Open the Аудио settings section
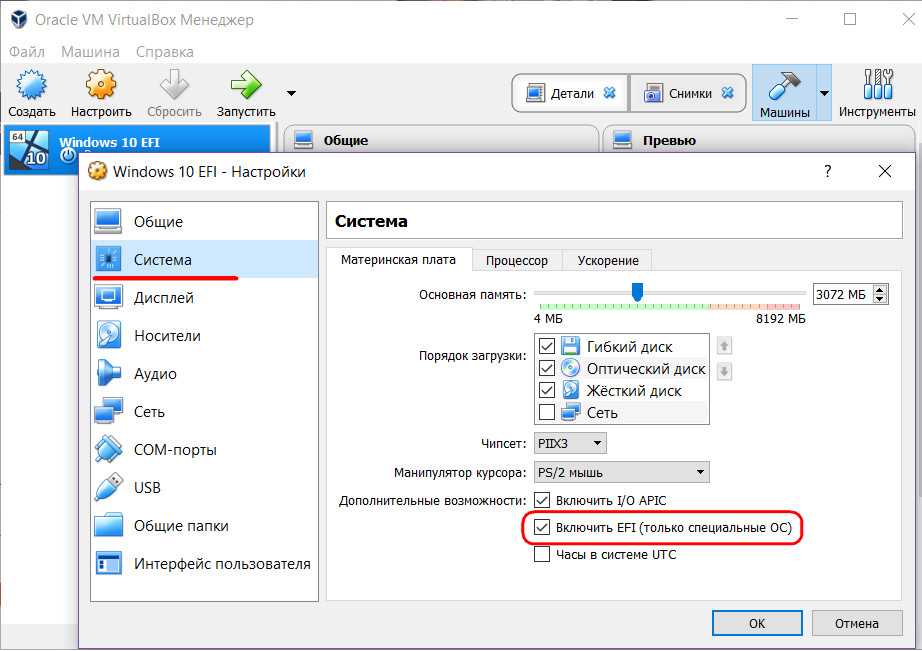922x651 pixels. (155, 374)
